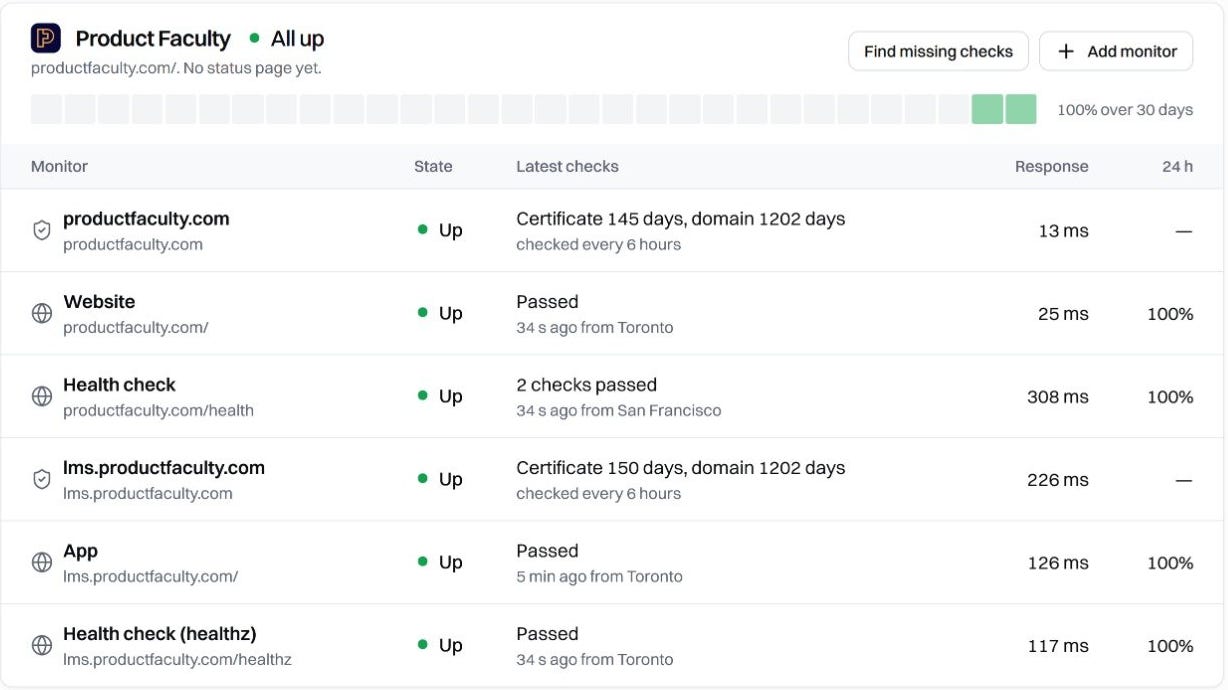Image resolution: width=1228 pixels, height=690 pixels.
Task: Click the shield icon beside lms.productfaculty.com monitor
Action: point(42,480)
